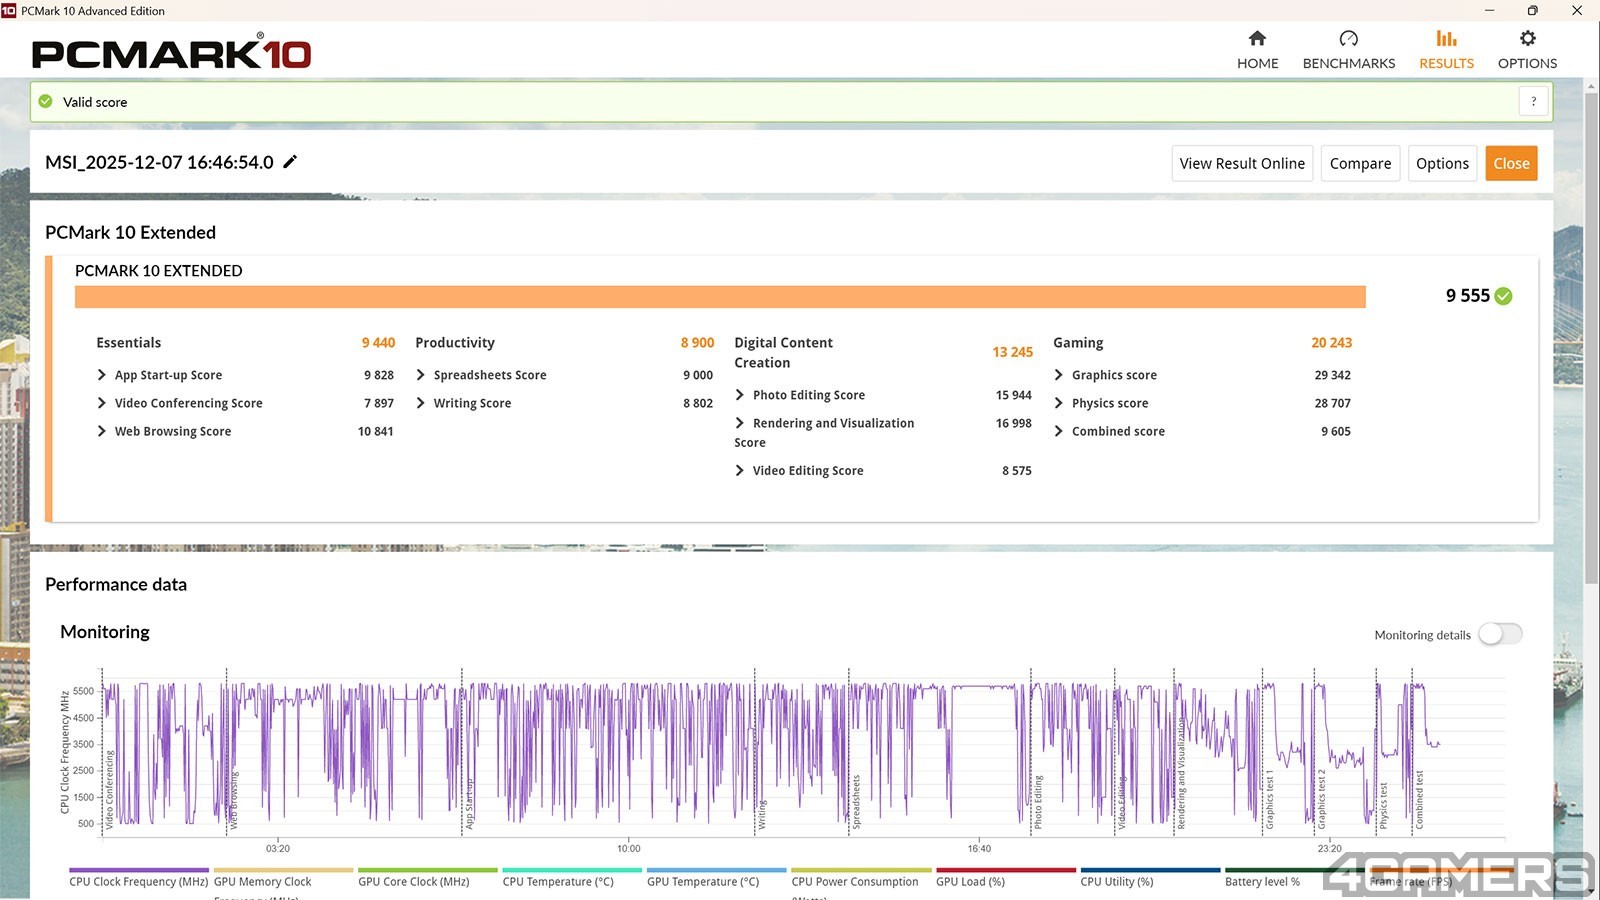Toggle GPU Temperature legend series
Image resolution: width=1600 pixels, height=900 pixels.
[x=702, y=882]
